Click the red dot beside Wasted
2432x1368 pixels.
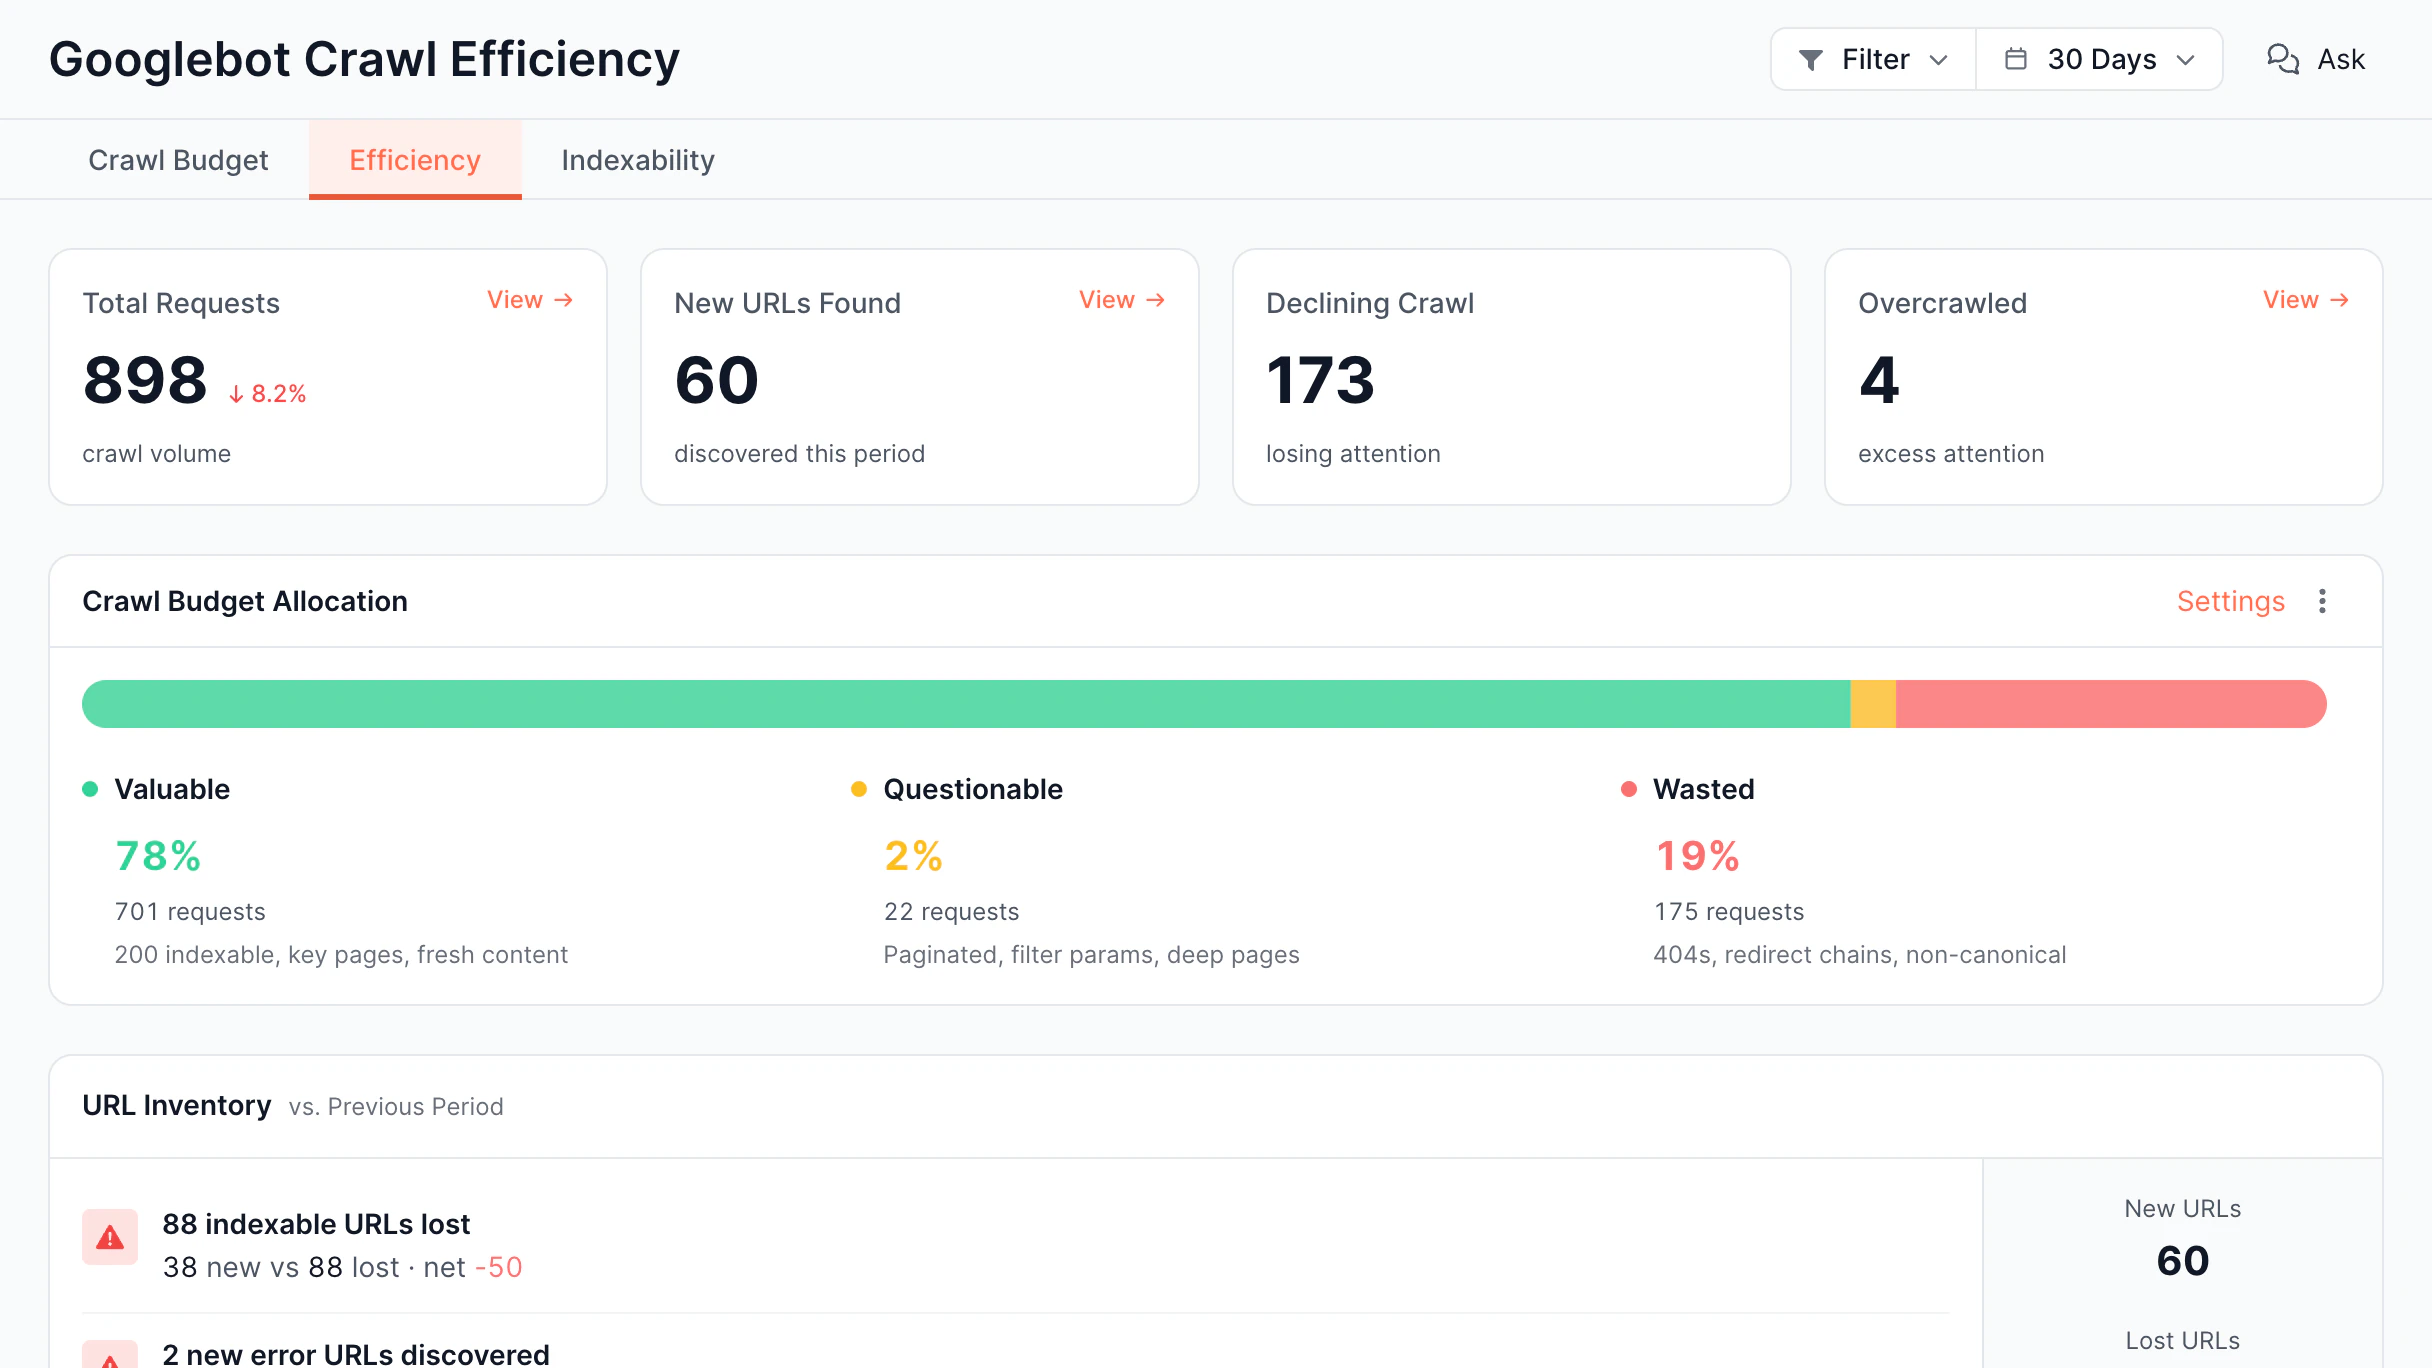1629,789
